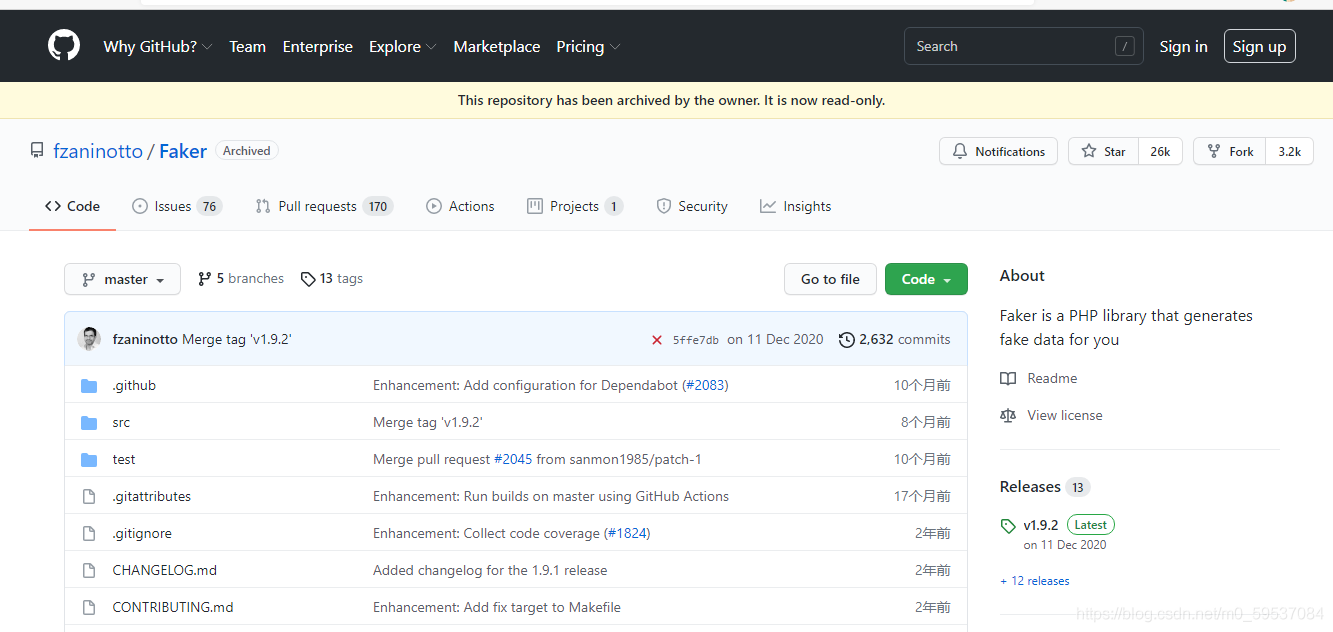Open the master branch selector

[122, 279]
